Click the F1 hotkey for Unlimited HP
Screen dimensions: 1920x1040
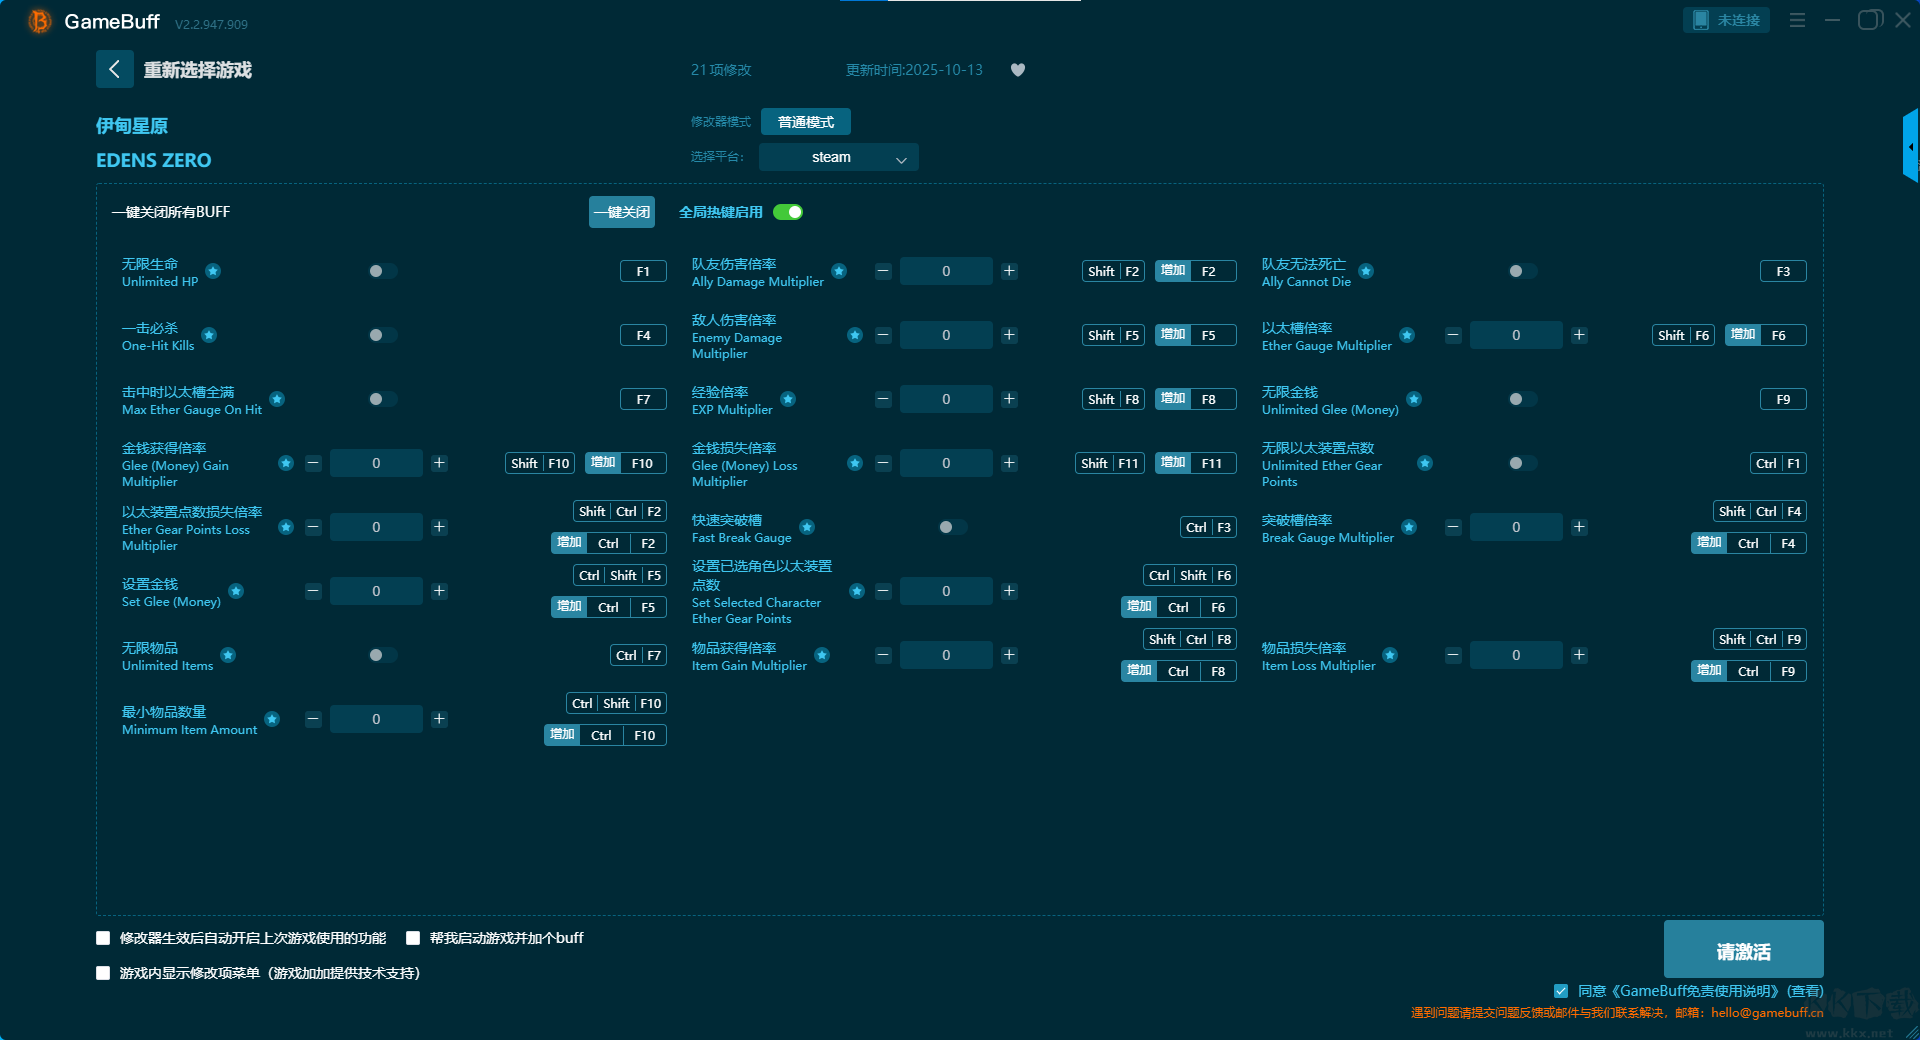tap(643, 271)
